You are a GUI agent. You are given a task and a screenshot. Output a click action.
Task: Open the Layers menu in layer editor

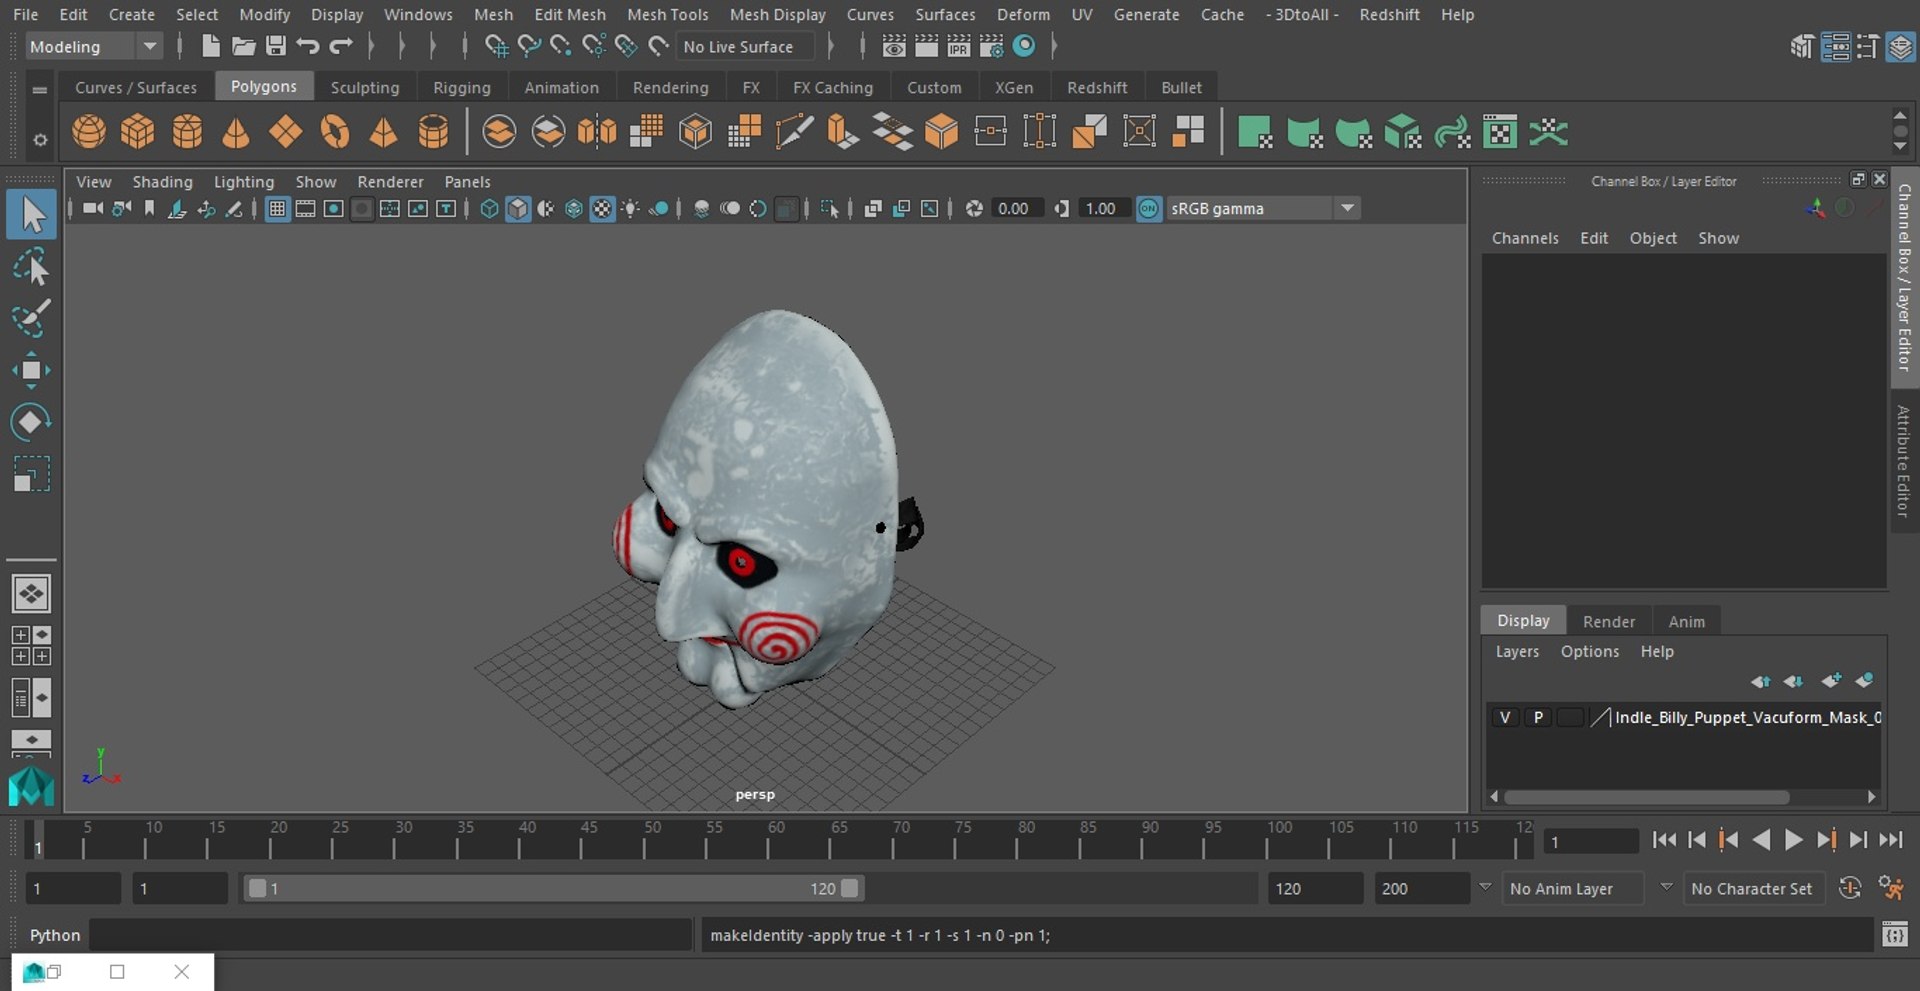[1516, 651]
